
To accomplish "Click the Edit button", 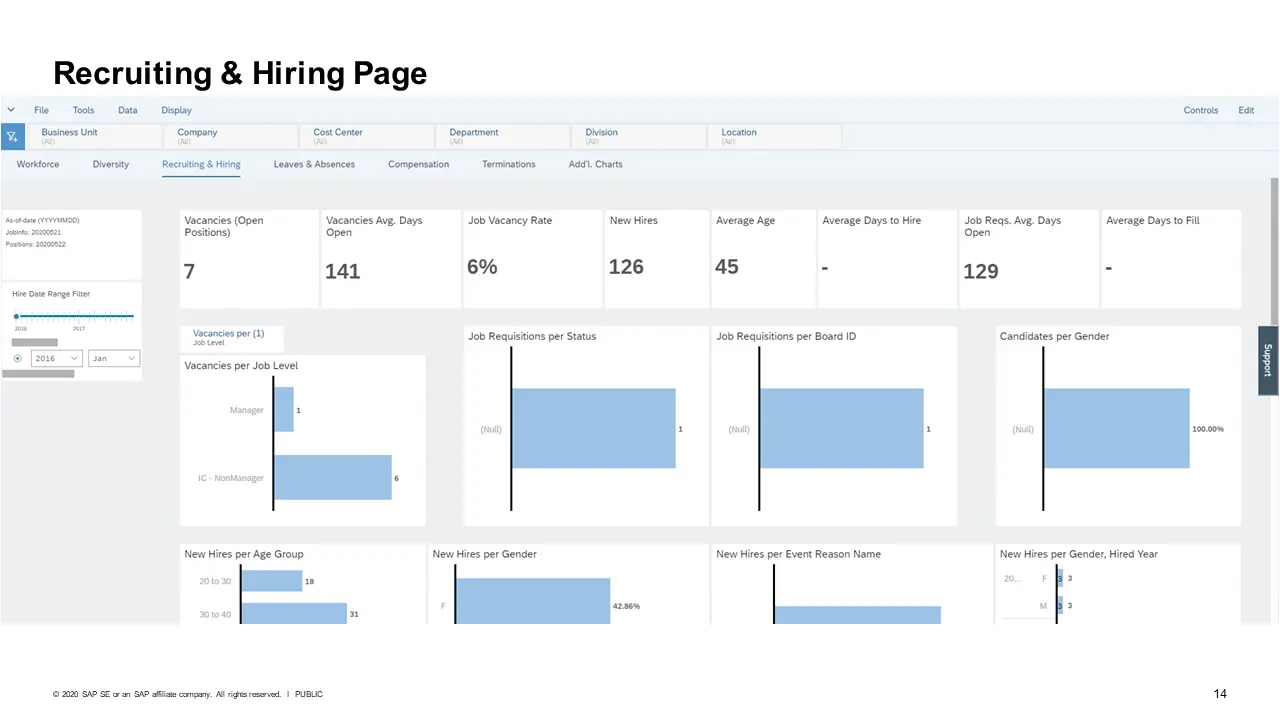I will click(x=1246, y=110).
